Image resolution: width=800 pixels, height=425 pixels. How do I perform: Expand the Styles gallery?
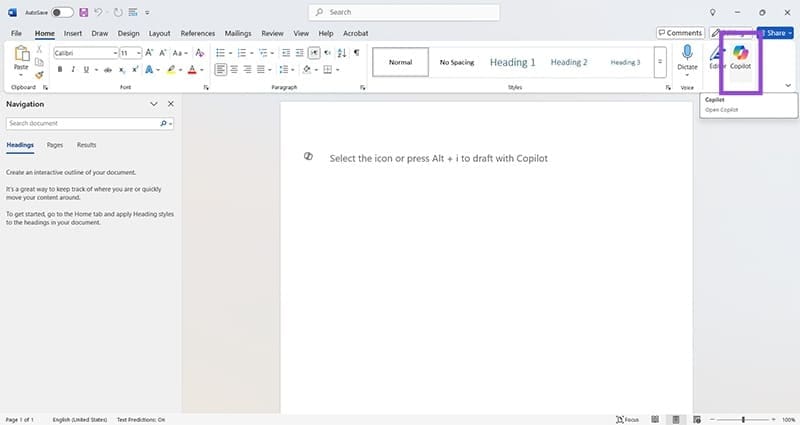[x=659, y=62]
